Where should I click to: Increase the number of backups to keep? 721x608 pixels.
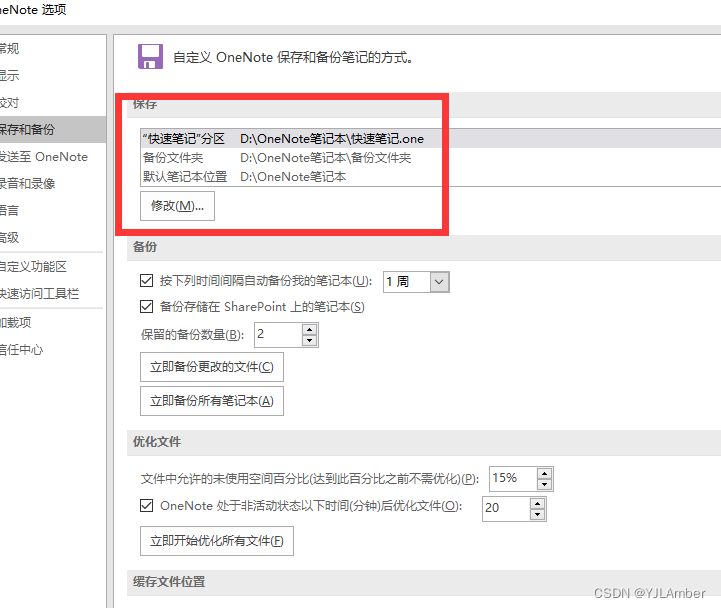(309, 329)
